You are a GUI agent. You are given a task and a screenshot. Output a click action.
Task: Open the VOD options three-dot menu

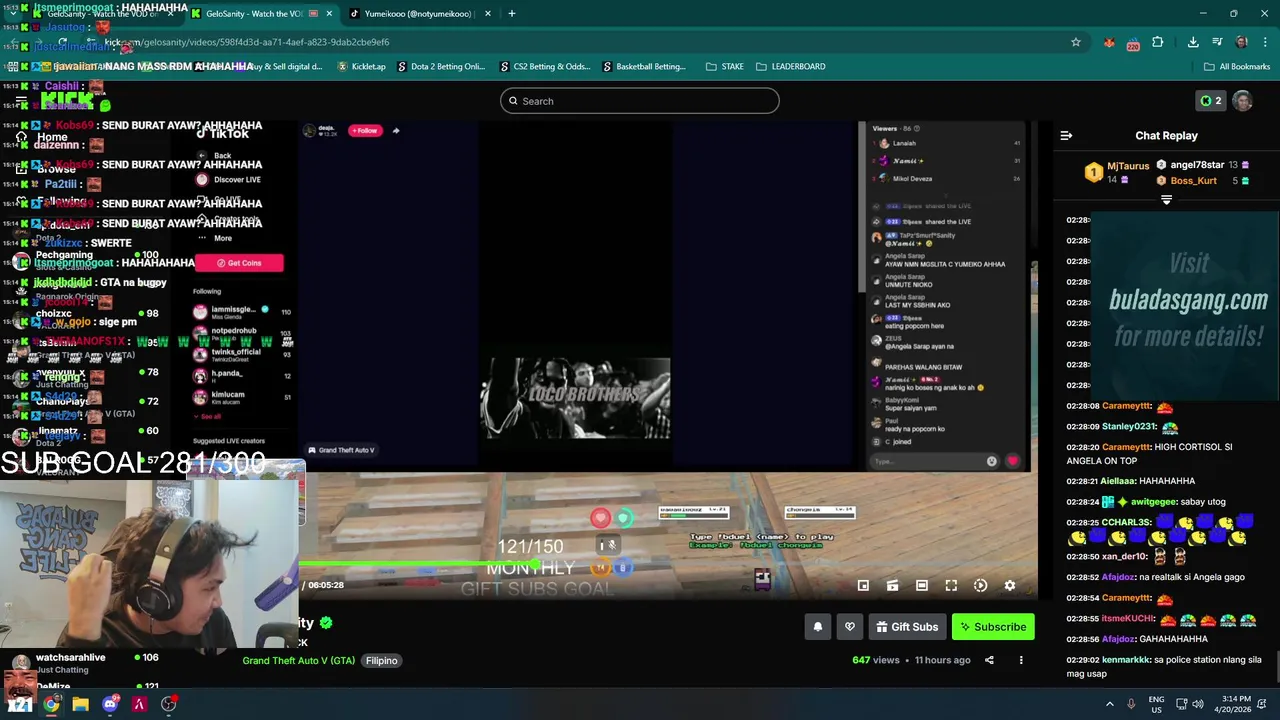click(x=1021, y=660)
